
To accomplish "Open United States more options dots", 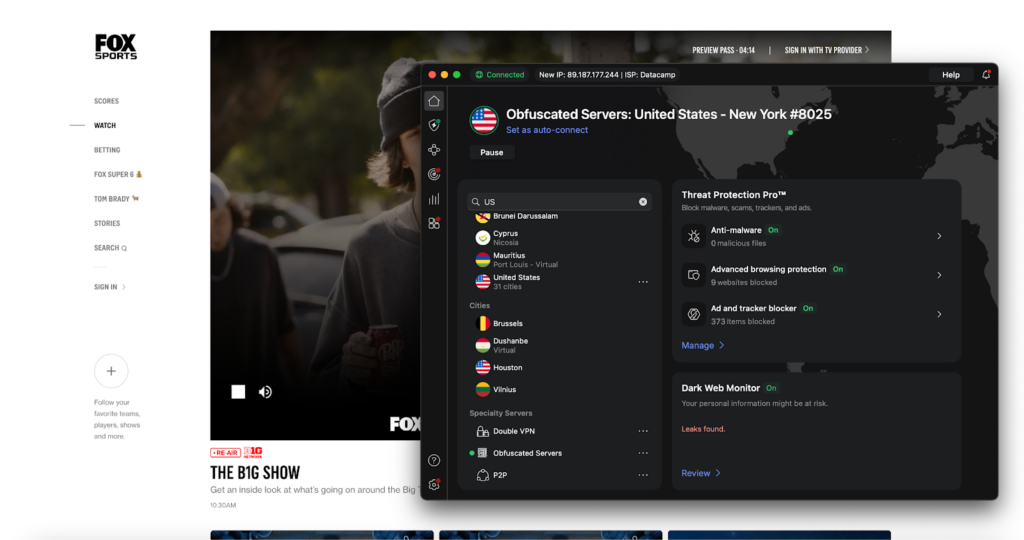I will point(643,282).
